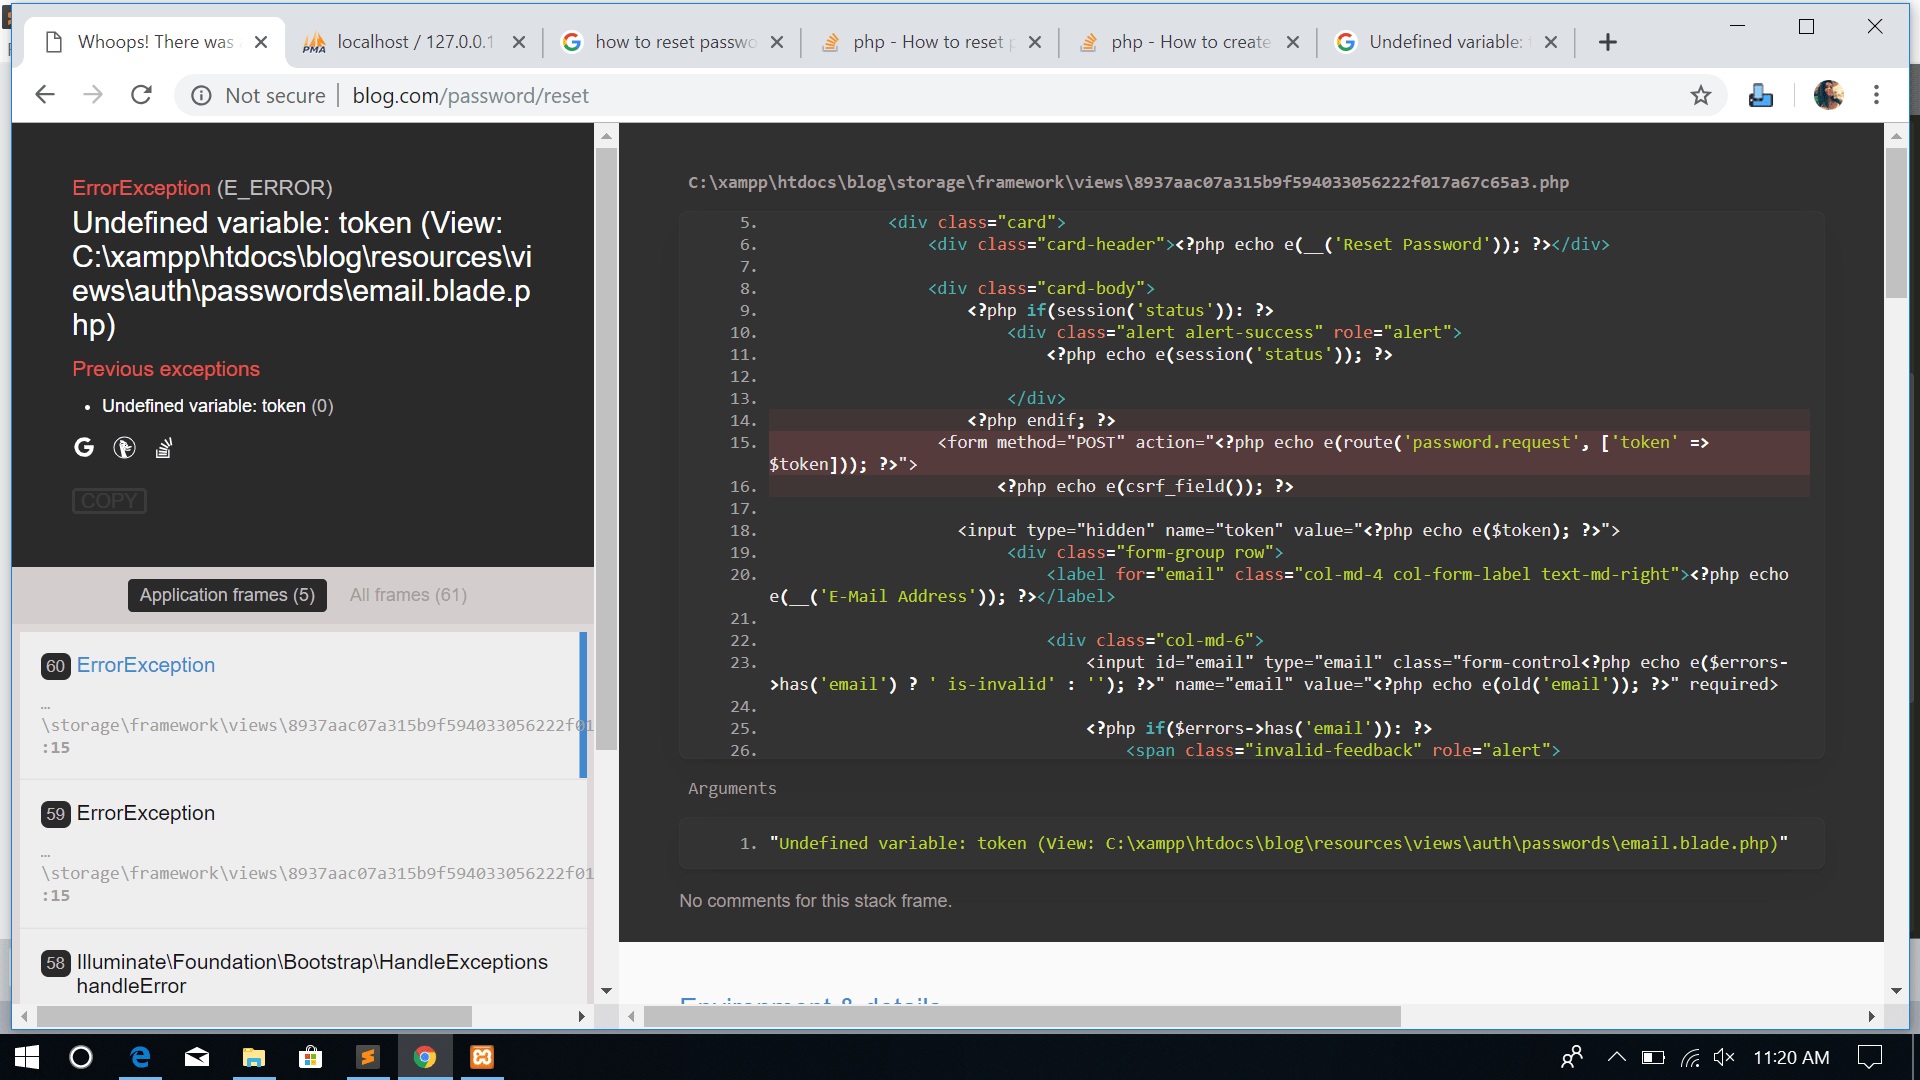Select All frames (61) tab
This screenshot has height=1080, width=1920.
(408, 595)
